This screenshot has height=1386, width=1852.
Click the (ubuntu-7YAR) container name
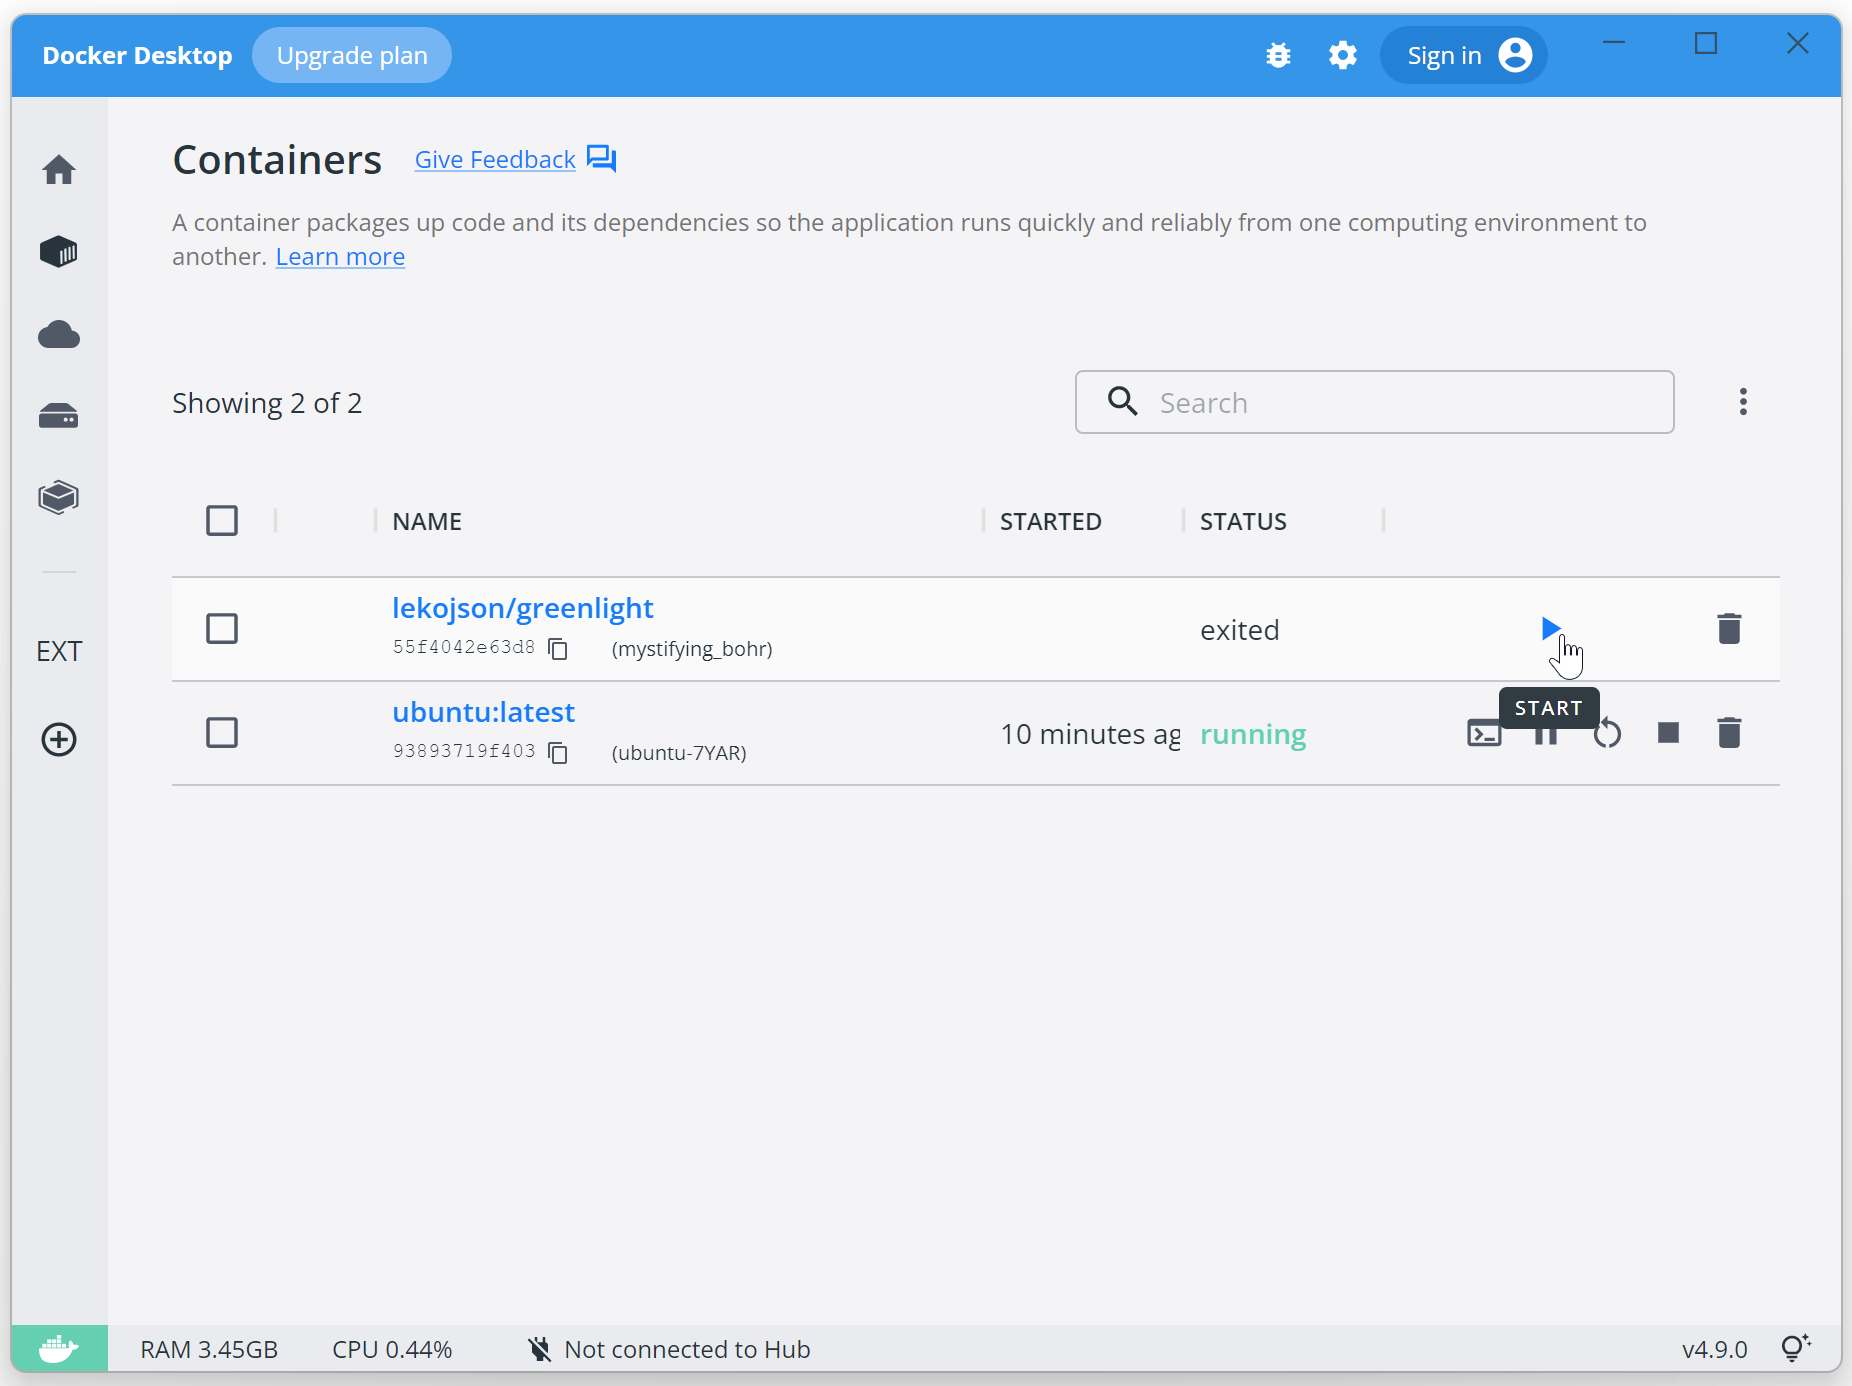pyautogui.click(x=679, y=753)
